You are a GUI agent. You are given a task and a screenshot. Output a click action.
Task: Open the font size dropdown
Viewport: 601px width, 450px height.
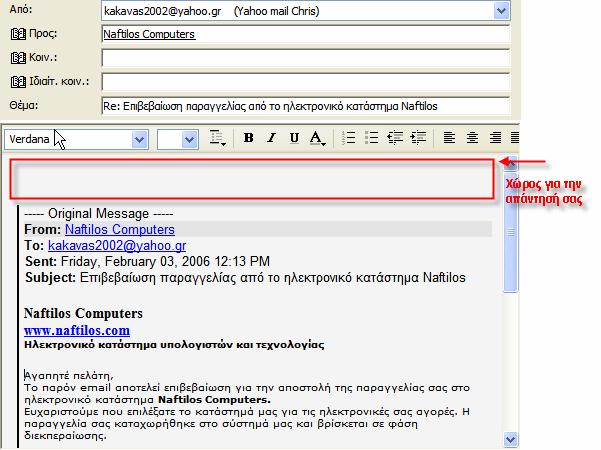tap(189, 139)
